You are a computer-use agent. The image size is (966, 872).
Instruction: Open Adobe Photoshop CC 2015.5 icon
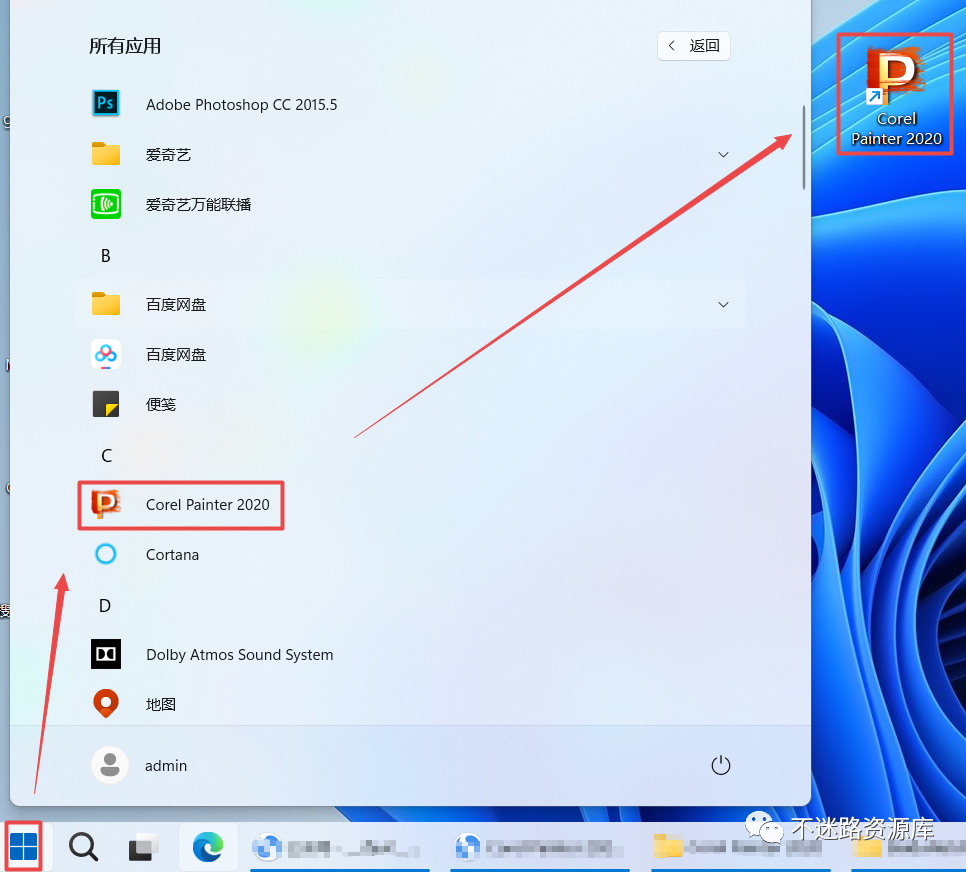click(x=105, y=103)
